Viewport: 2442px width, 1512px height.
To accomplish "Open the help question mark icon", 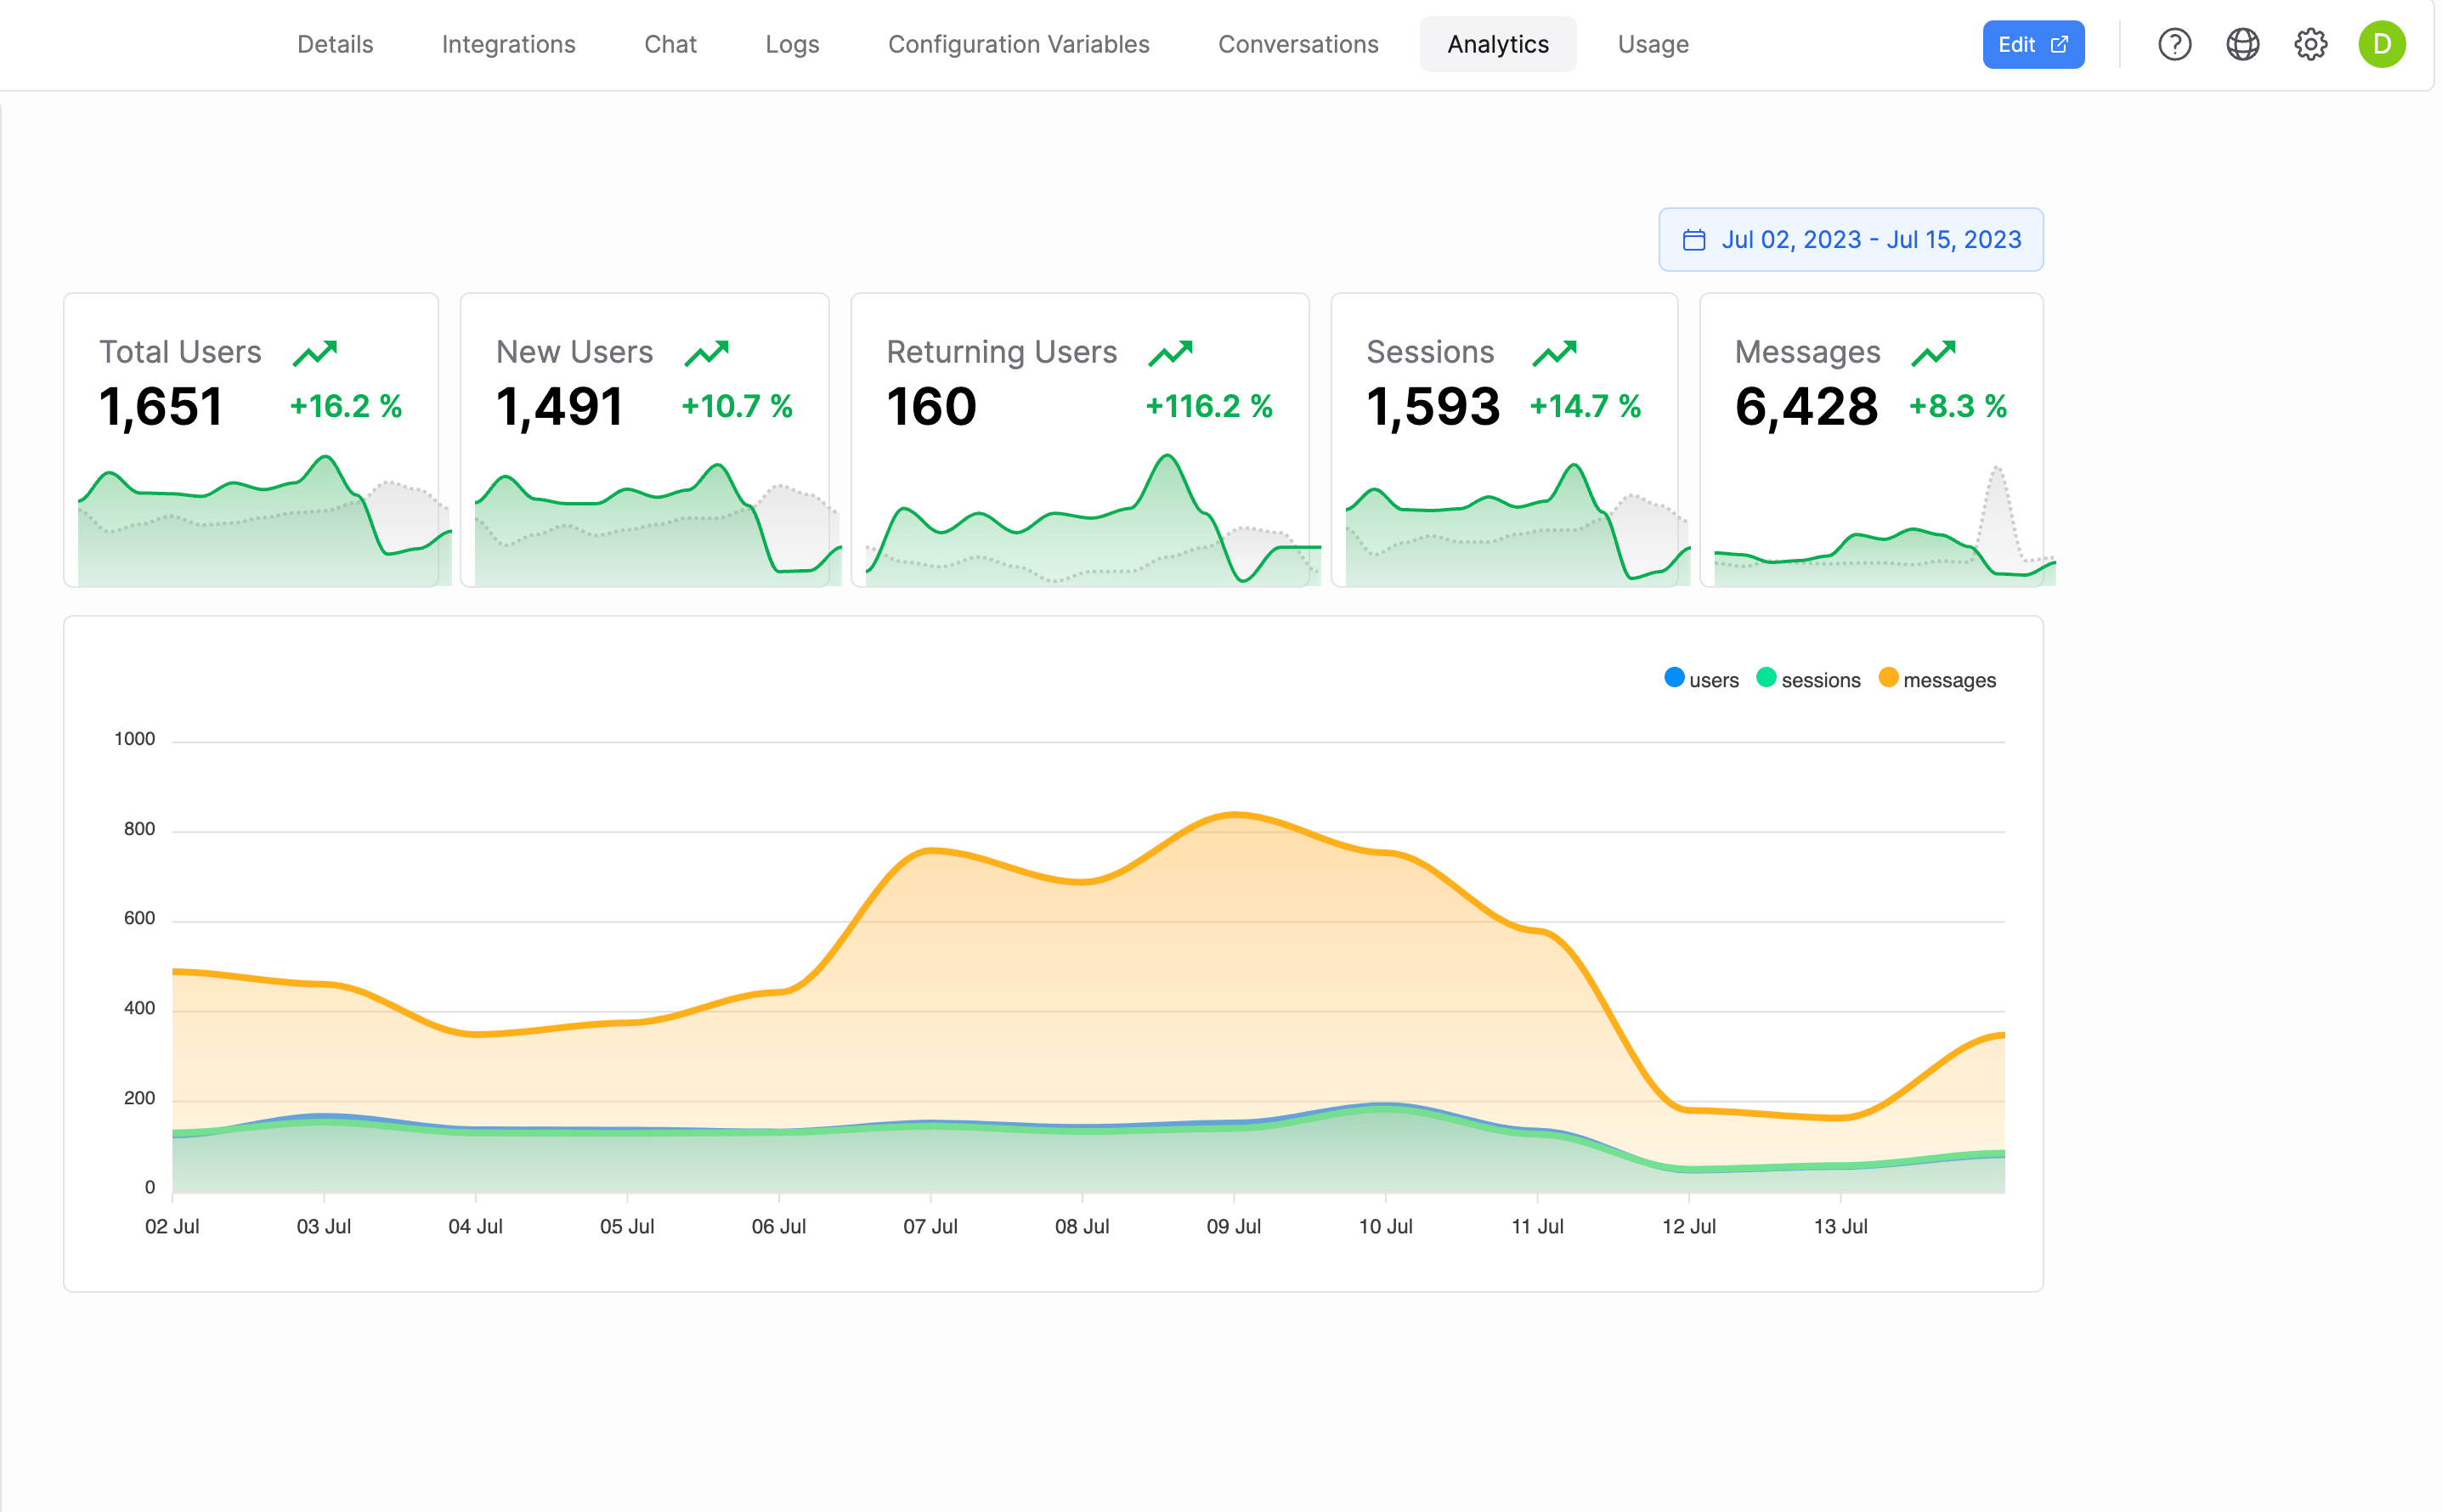I will pyautogui.click(x=2174, y=44).
